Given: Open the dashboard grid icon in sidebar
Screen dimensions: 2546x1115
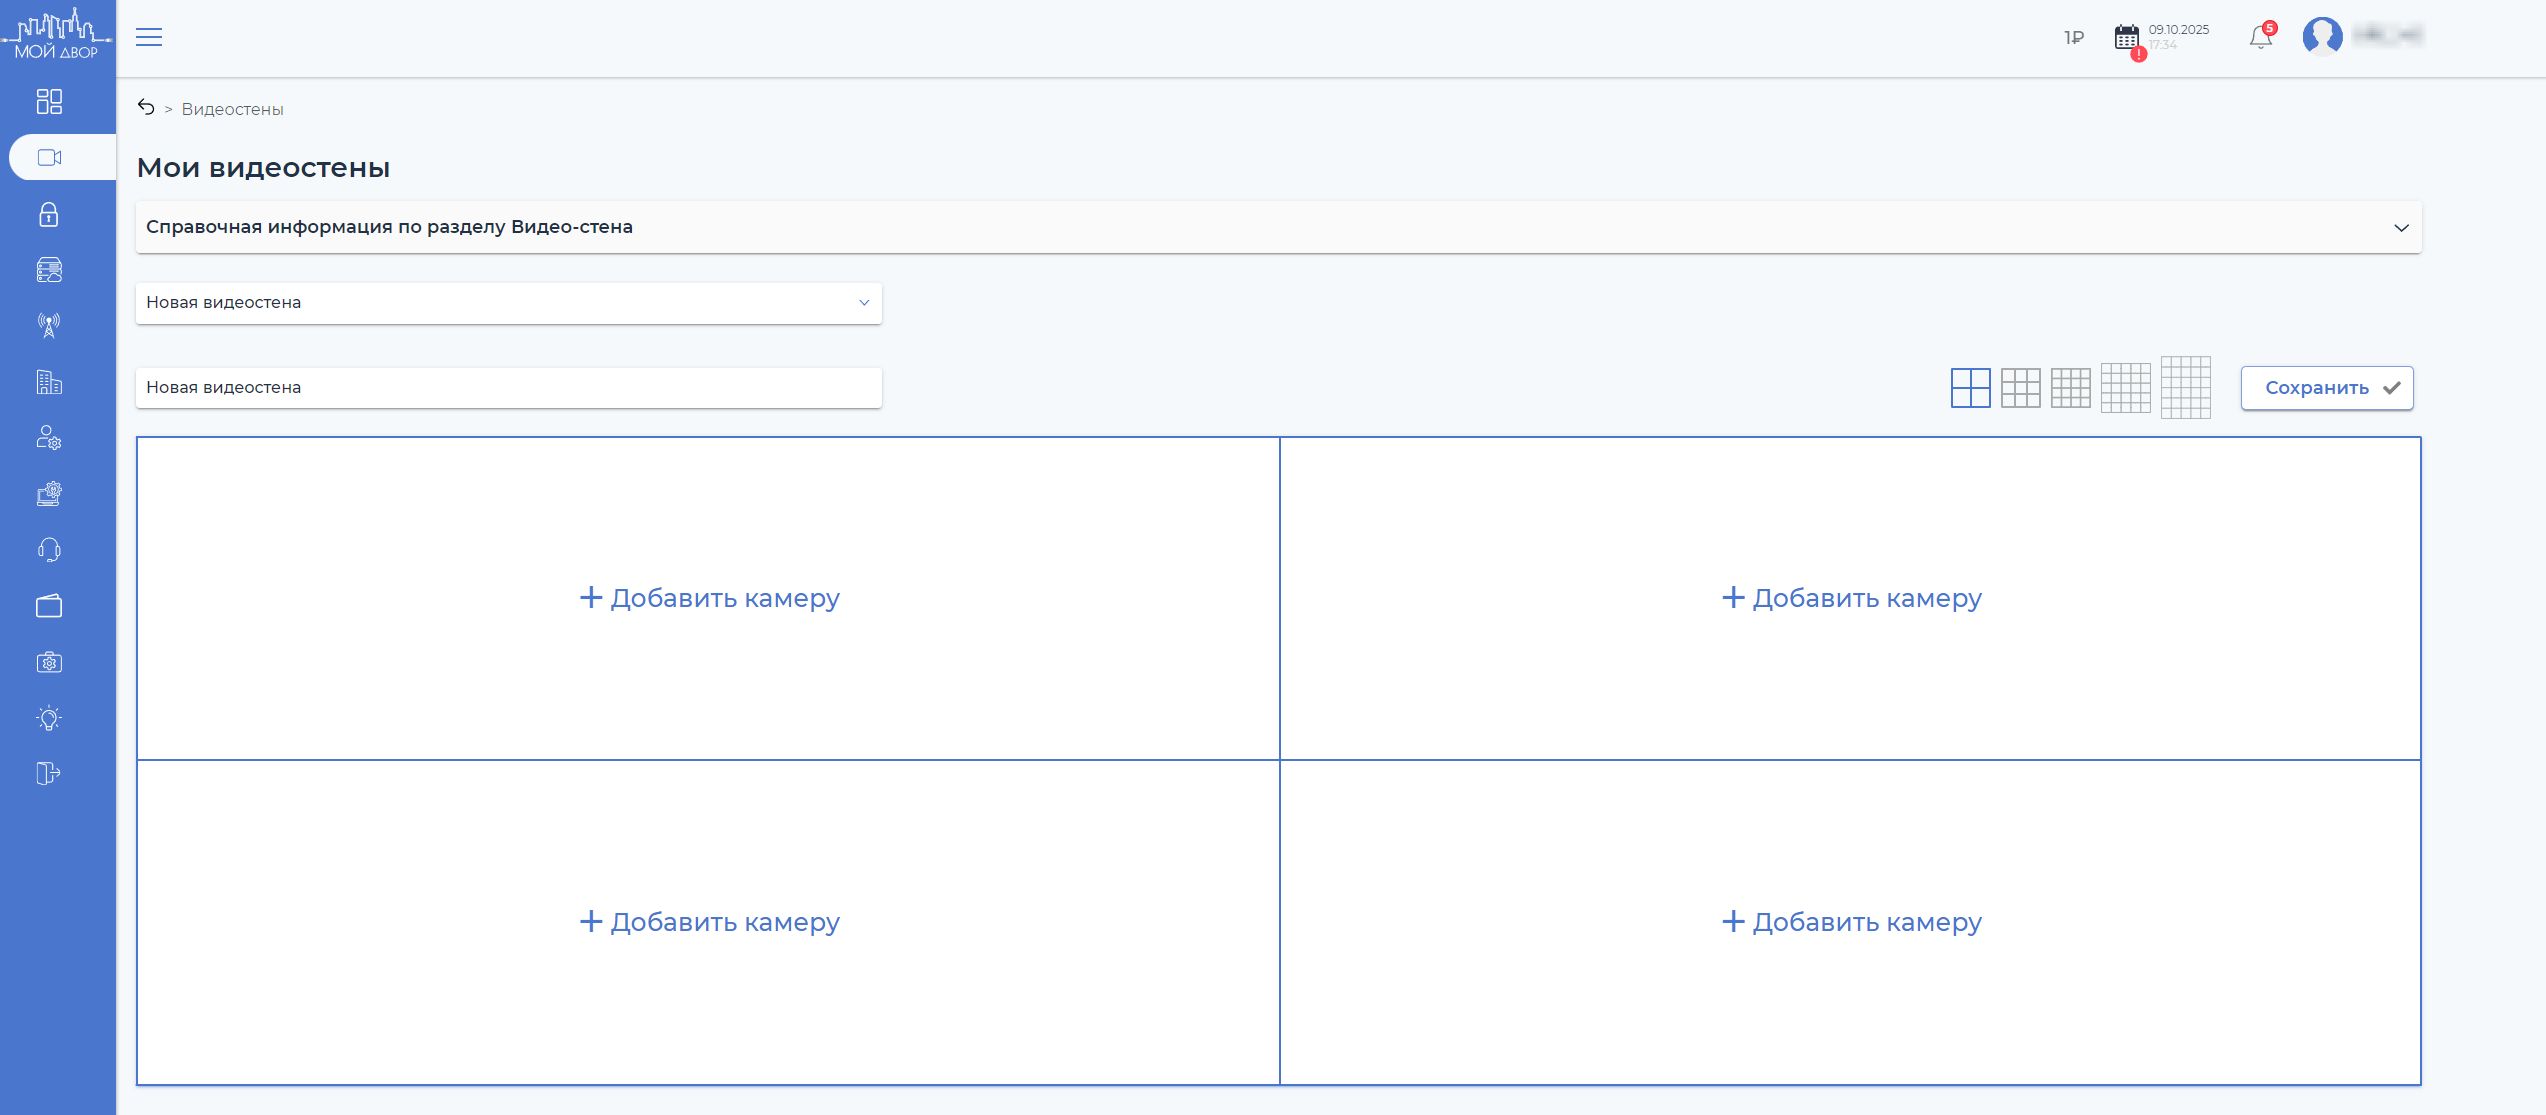Looking at the screenshot, I should 49,101.
